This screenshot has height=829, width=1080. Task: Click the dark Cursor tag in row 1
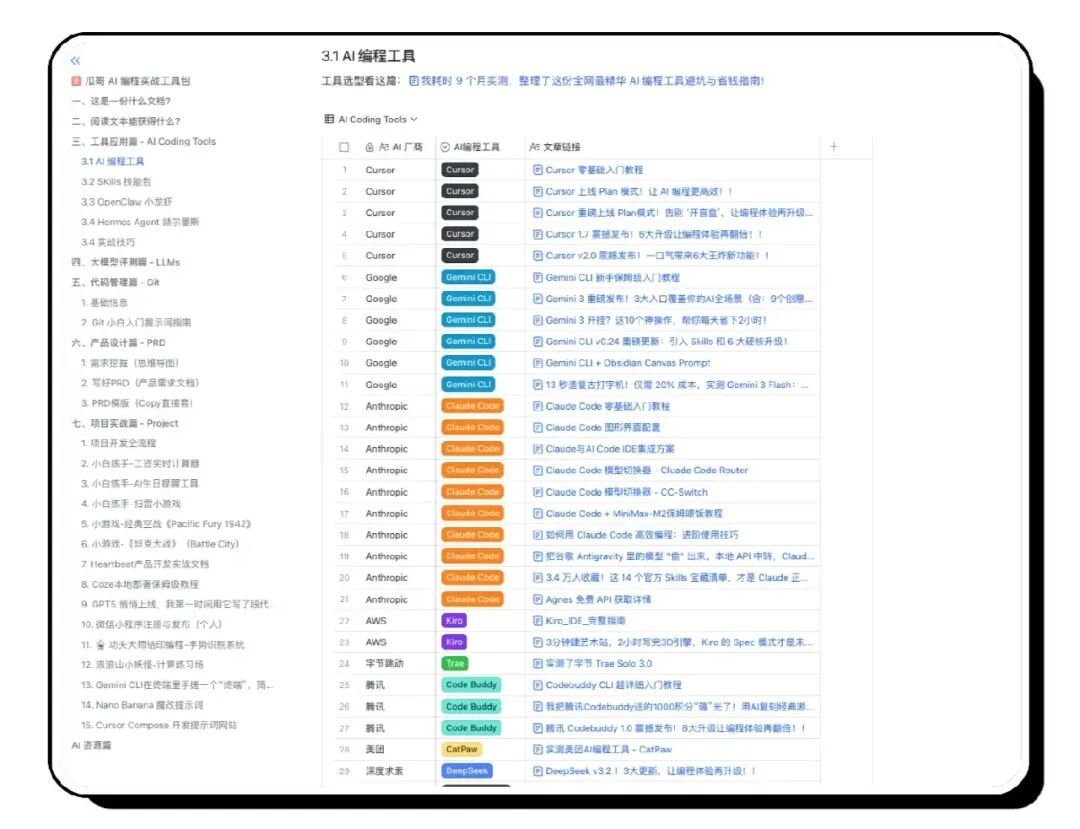click(459, 170)
